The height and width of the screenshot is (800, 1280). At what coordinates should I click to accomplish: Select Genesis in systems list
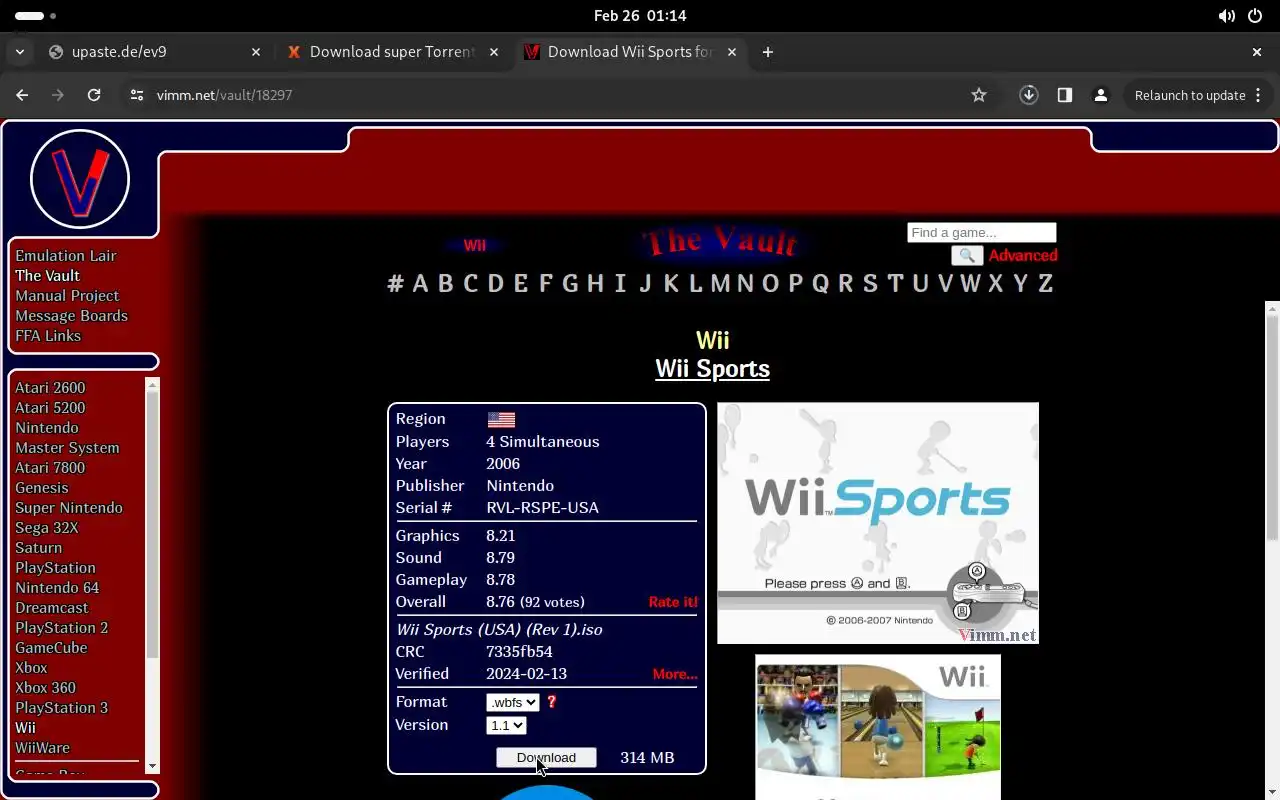point(42,488)
